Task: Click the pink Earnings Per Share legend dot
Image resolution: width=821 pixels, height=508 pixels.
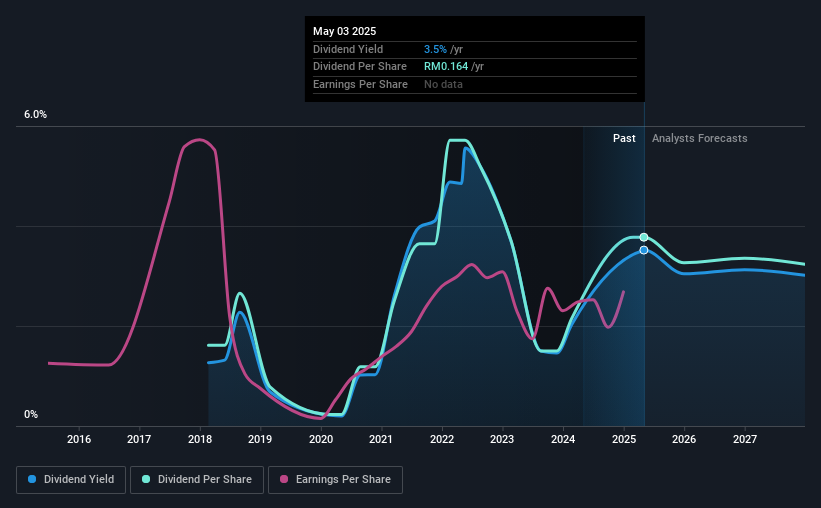Action: 284,479
